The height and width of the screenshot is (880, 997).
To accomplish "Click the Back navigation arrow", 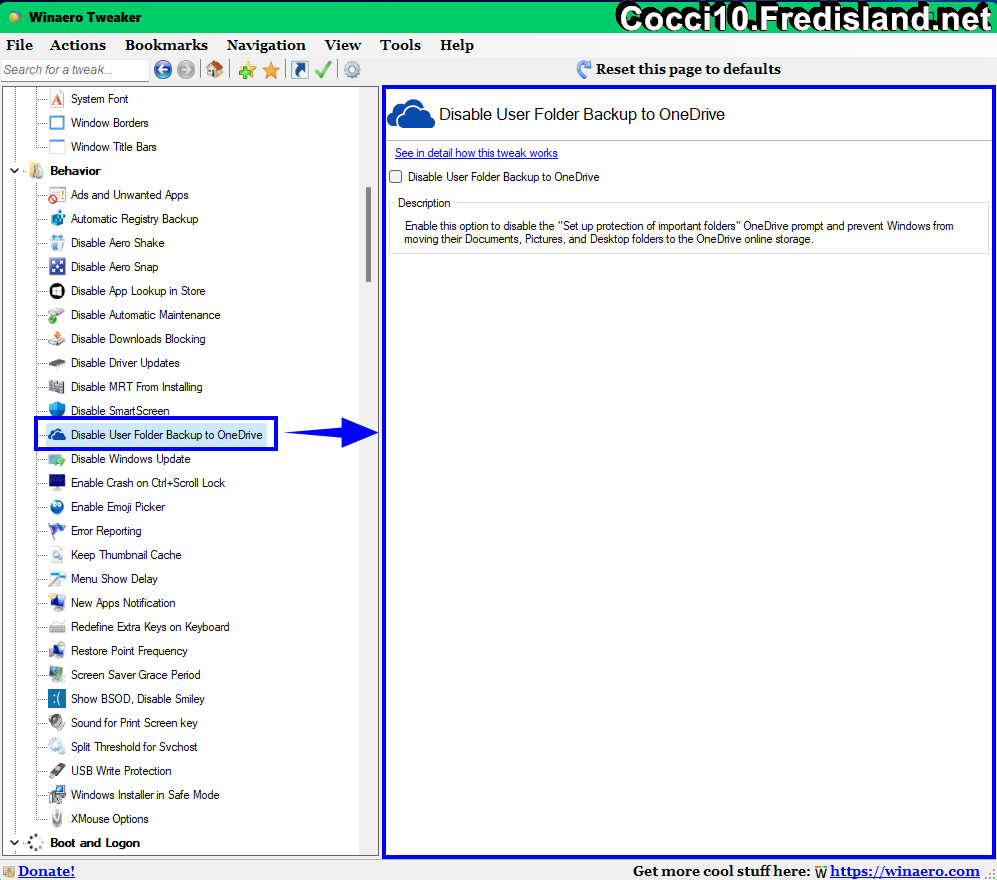I will [x=163, y=69].
